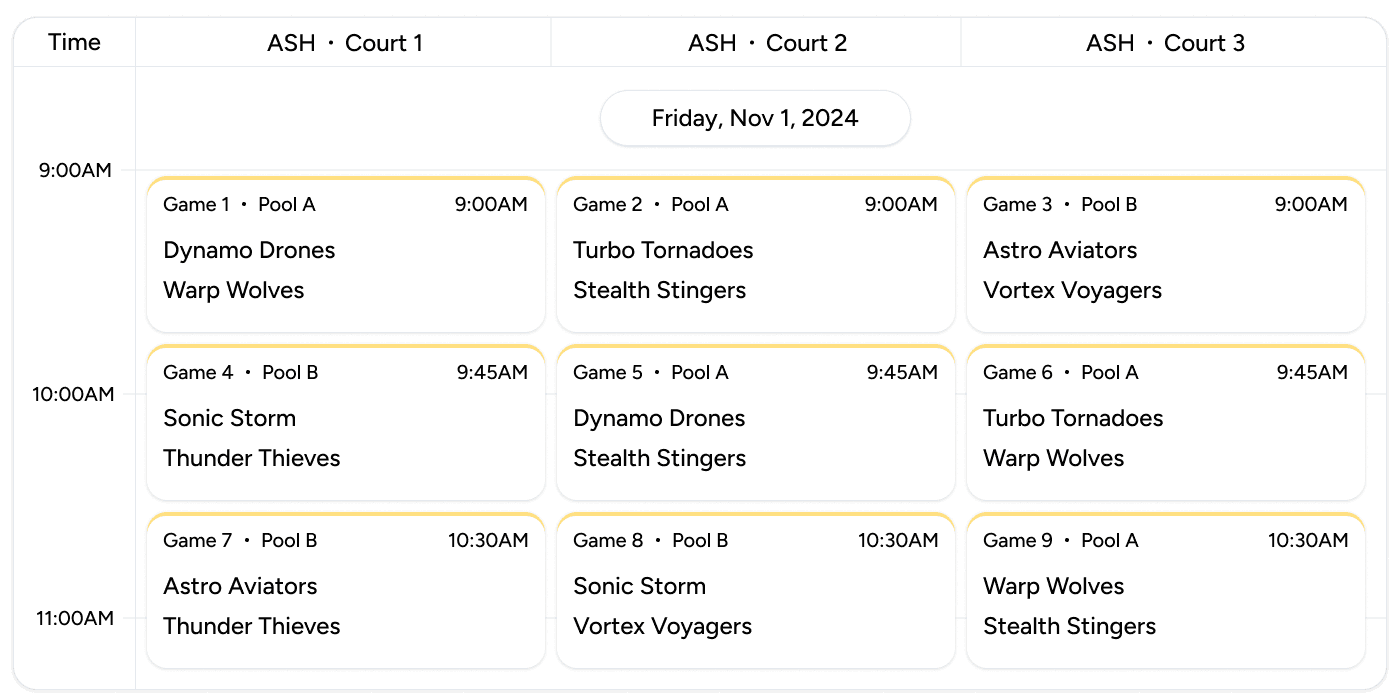Open the Game 5 Dynamo Drones matchup
The image size is (1400, 700).
pyautogui.click(x=755, y=421)
